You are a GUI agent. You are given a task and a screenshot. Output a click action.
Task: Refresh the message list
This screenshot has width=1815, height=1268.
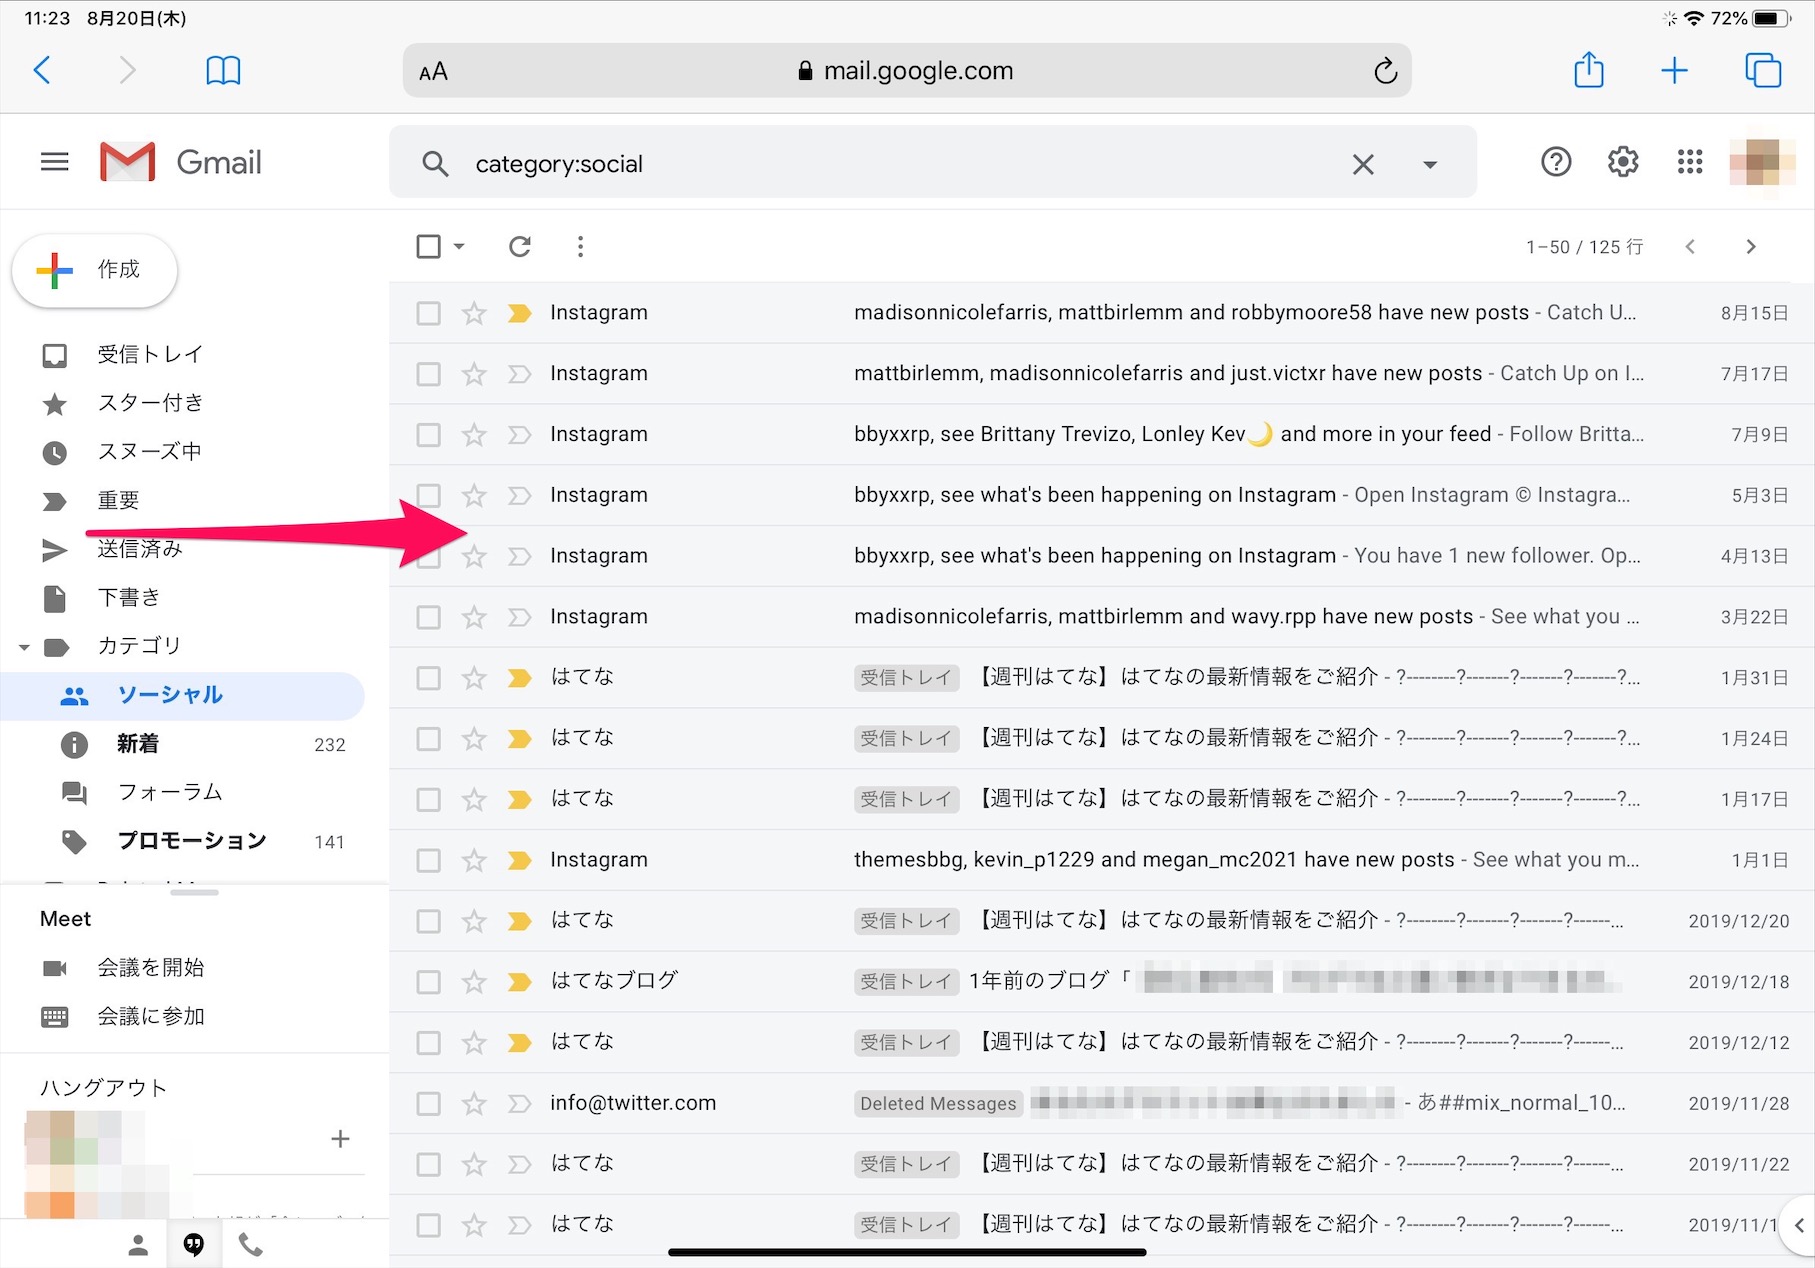pyautogui.click(x=520, y=246)
